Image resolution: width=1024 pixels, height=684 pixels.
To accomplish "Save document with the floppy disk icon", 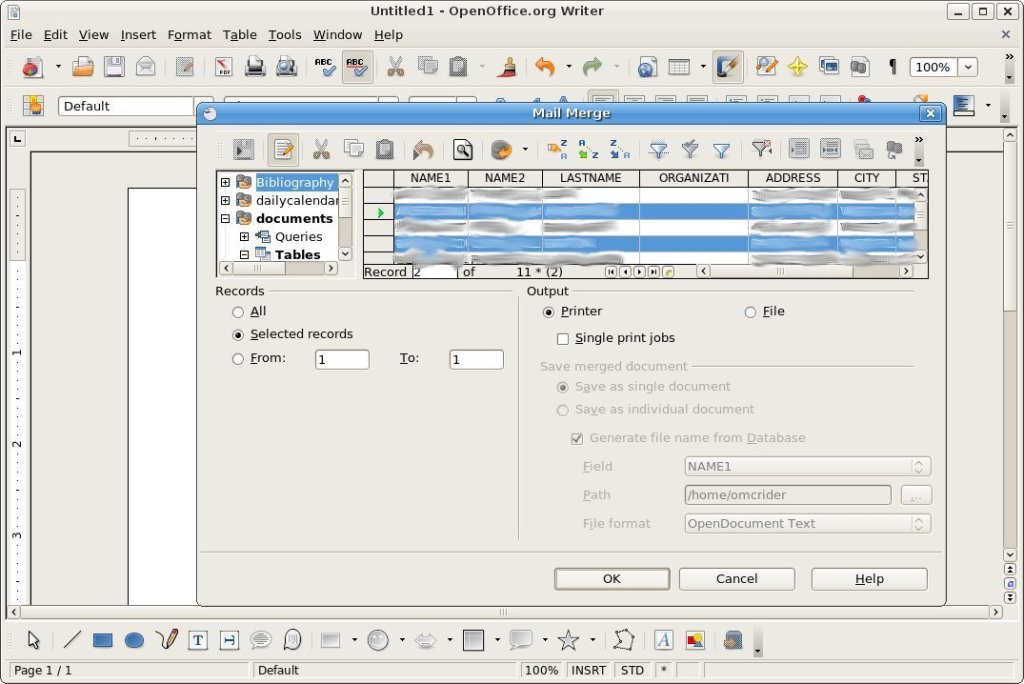I will pyautogui.click(x=114, y=67).
